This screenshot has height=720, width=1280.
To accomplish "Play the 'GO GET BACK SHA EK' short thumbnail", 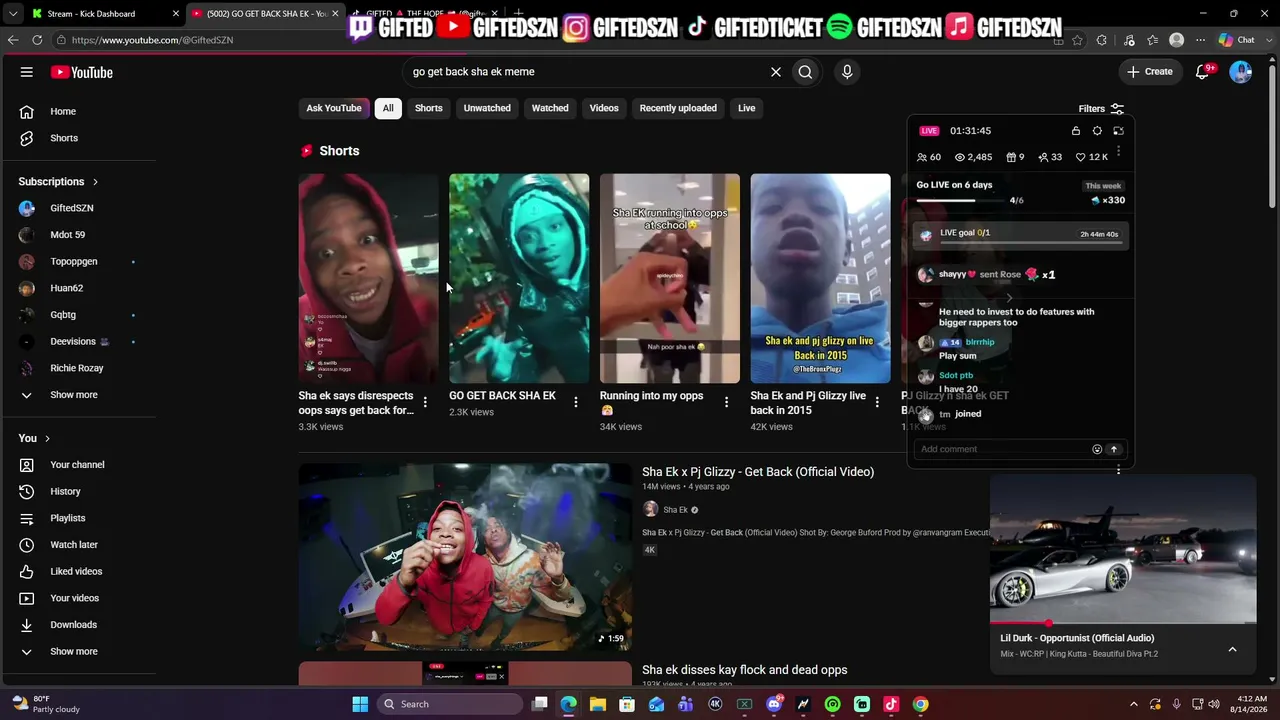I will (519, 278).
